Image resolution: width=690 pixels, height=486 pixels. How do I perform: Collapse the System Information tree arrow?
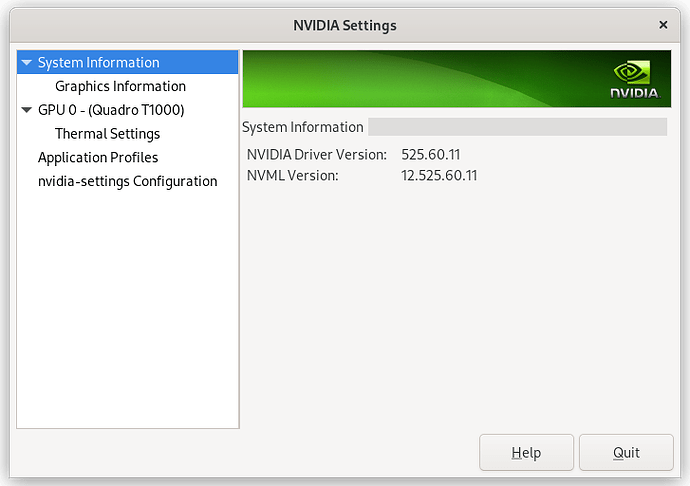tap(27, 63)
